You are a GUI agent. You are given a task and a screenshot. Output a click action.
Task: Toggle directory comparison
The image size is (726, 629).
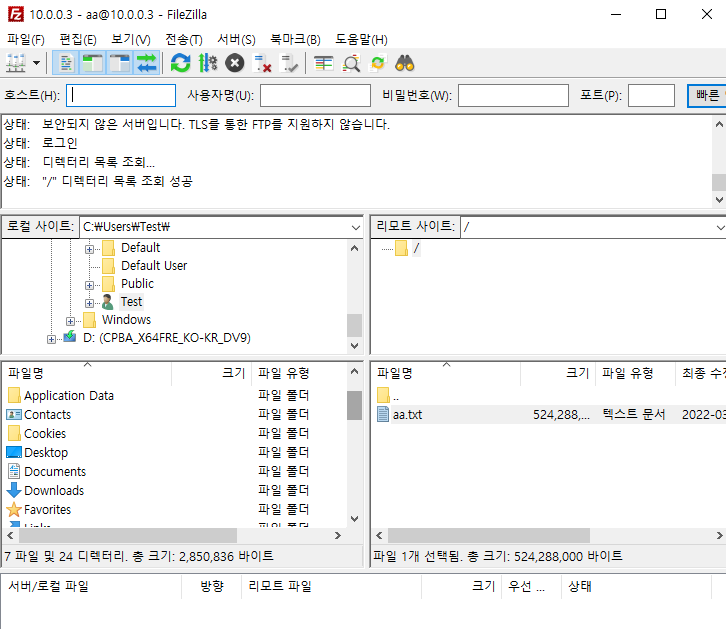click(351, 63)
